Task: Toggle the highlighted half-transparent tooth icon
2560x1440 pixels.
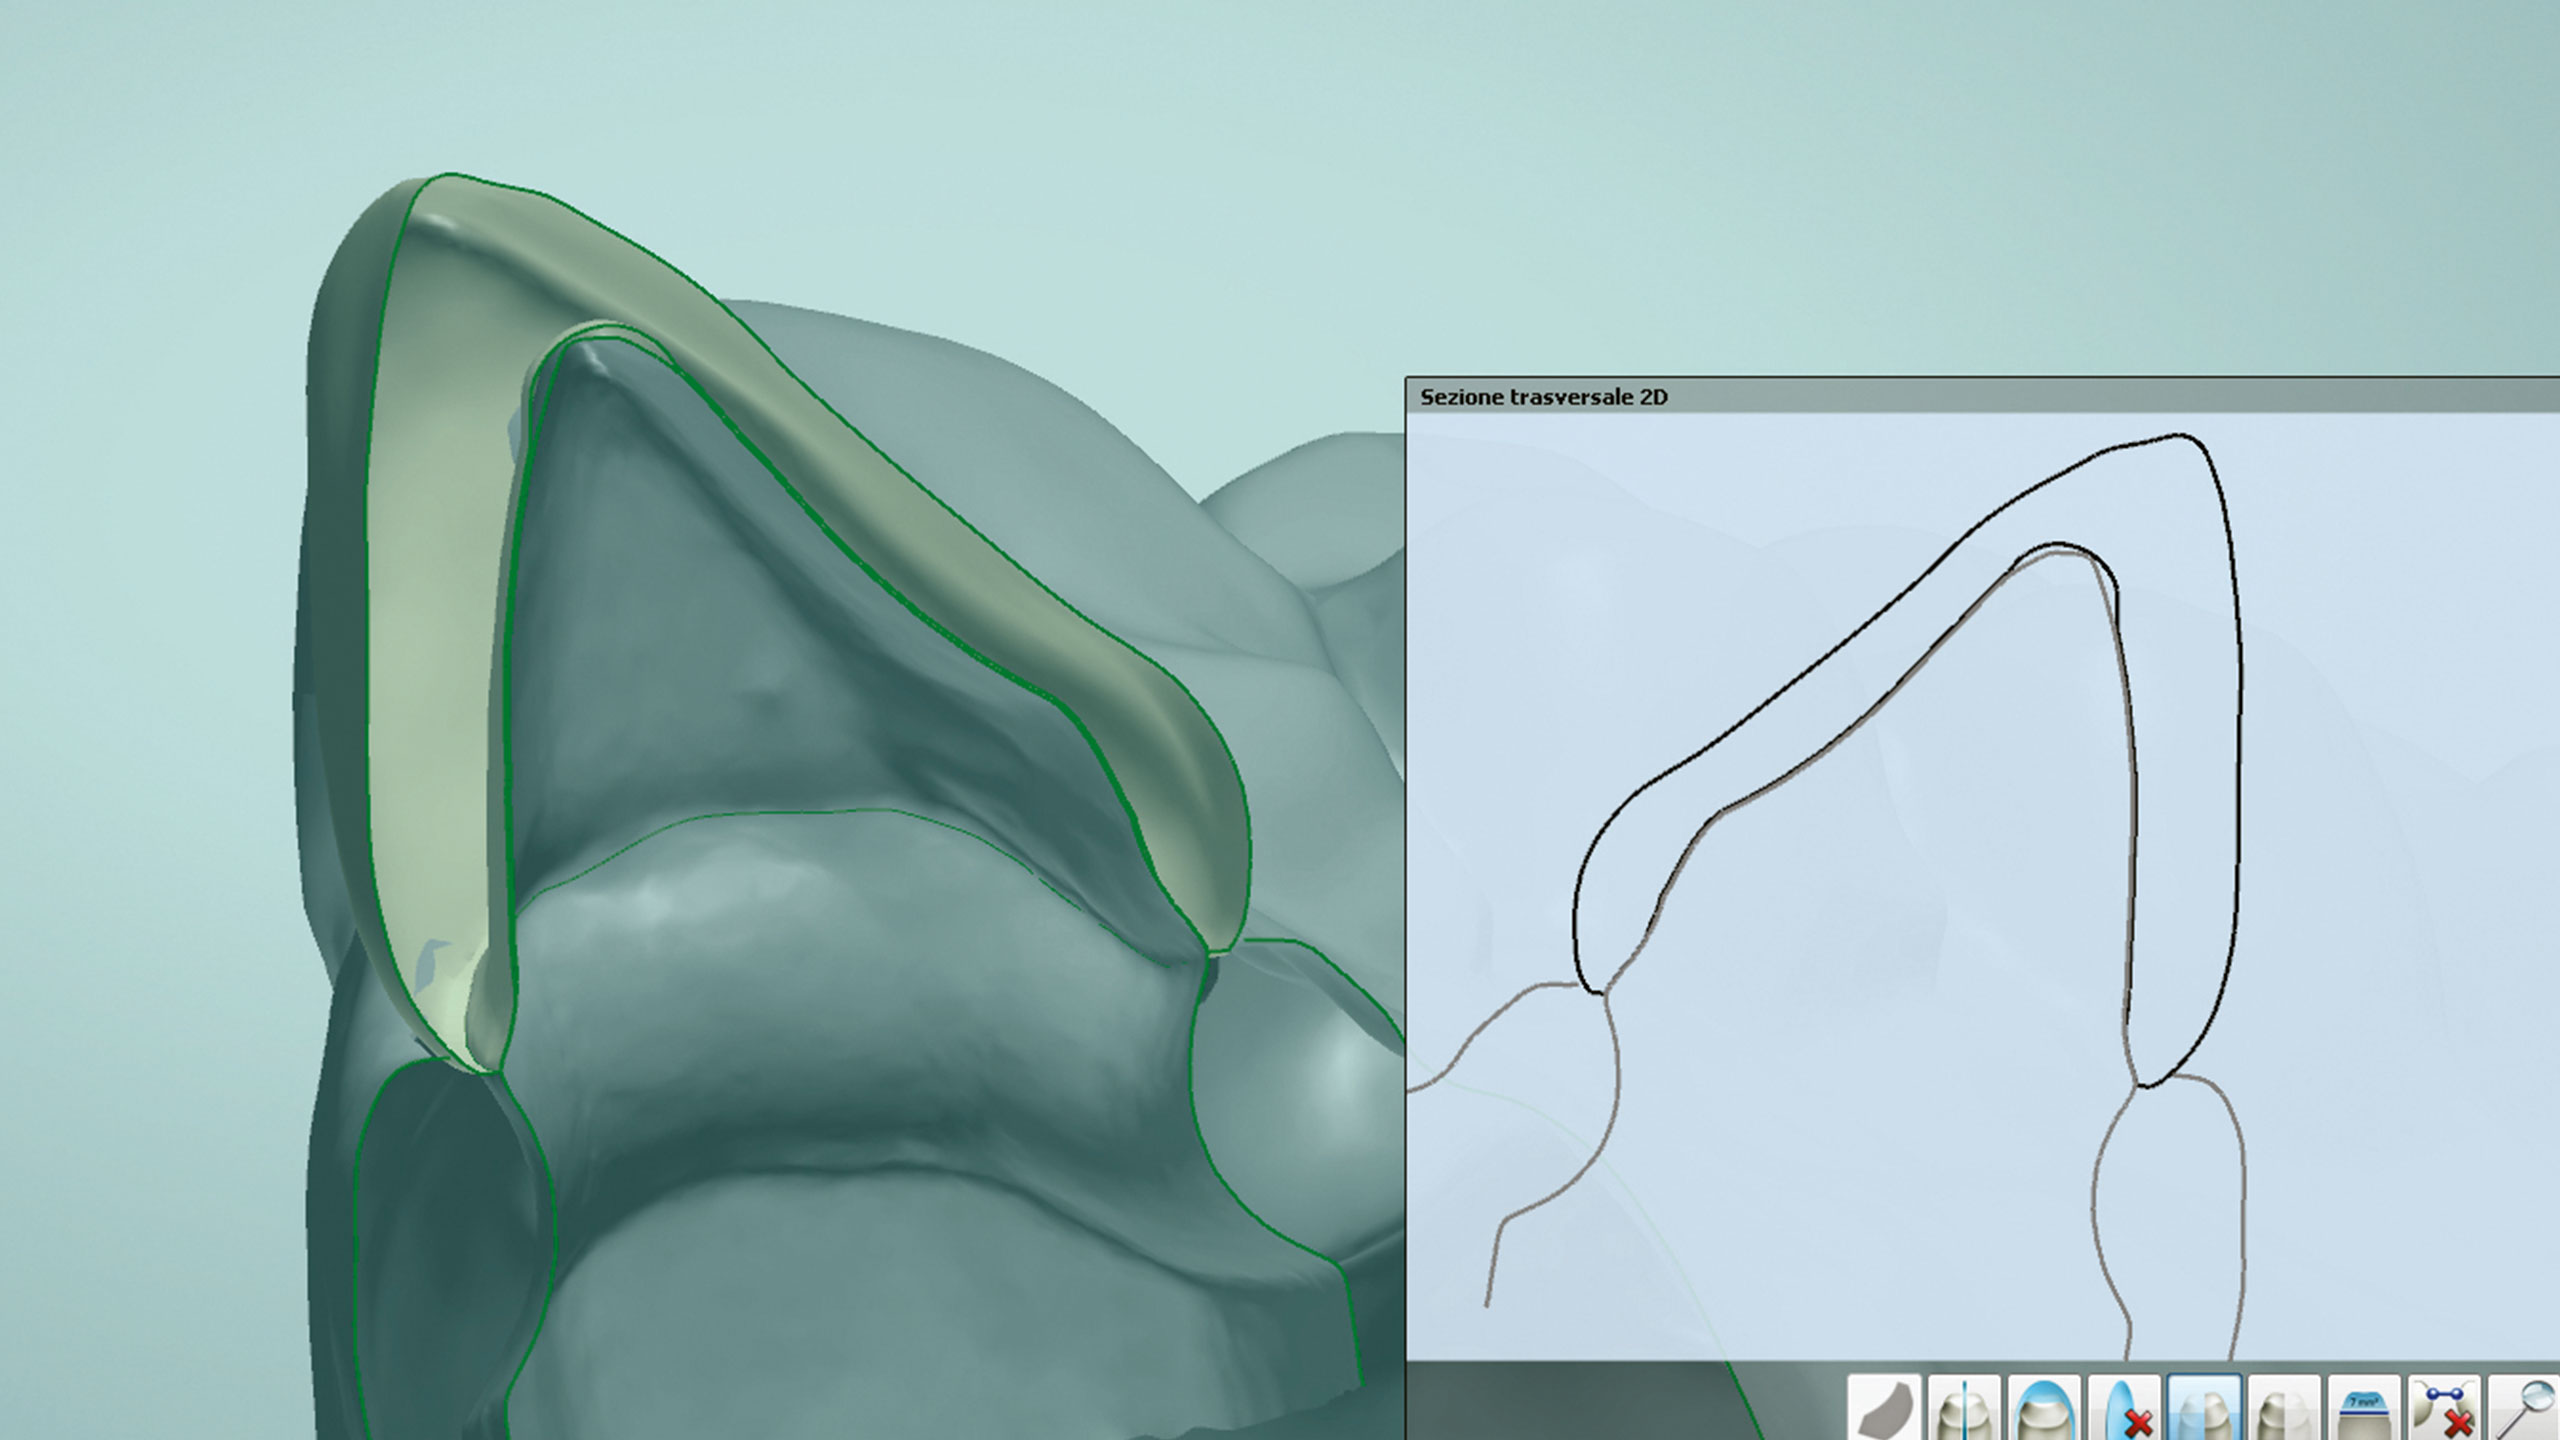Action: (x=2204, y=1409)
